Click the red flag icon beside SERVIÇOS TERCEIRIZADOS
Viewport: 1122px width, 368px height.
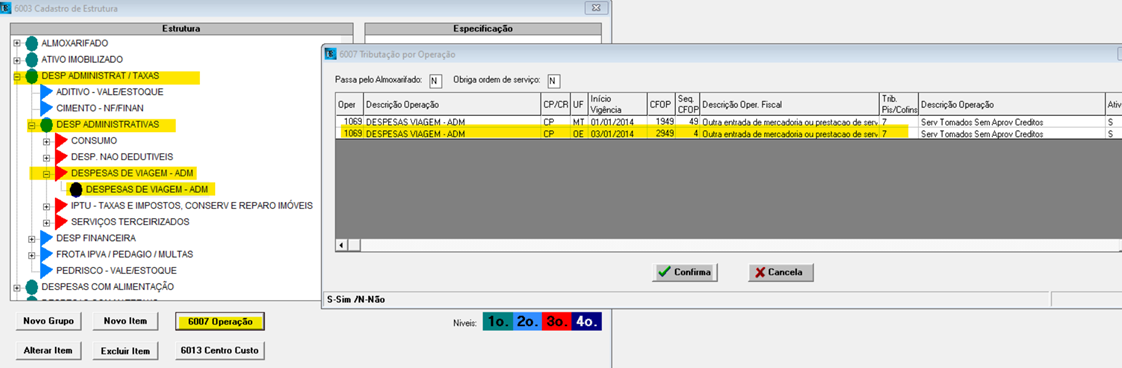coord(62,222)
